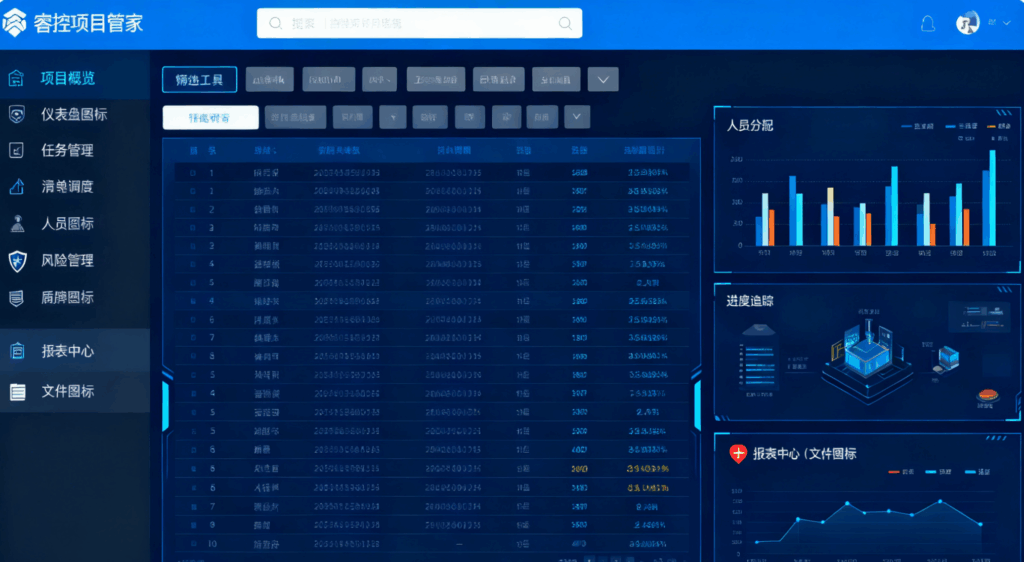Select the 任务管理 checklist icon

click(x=16, y=151)
